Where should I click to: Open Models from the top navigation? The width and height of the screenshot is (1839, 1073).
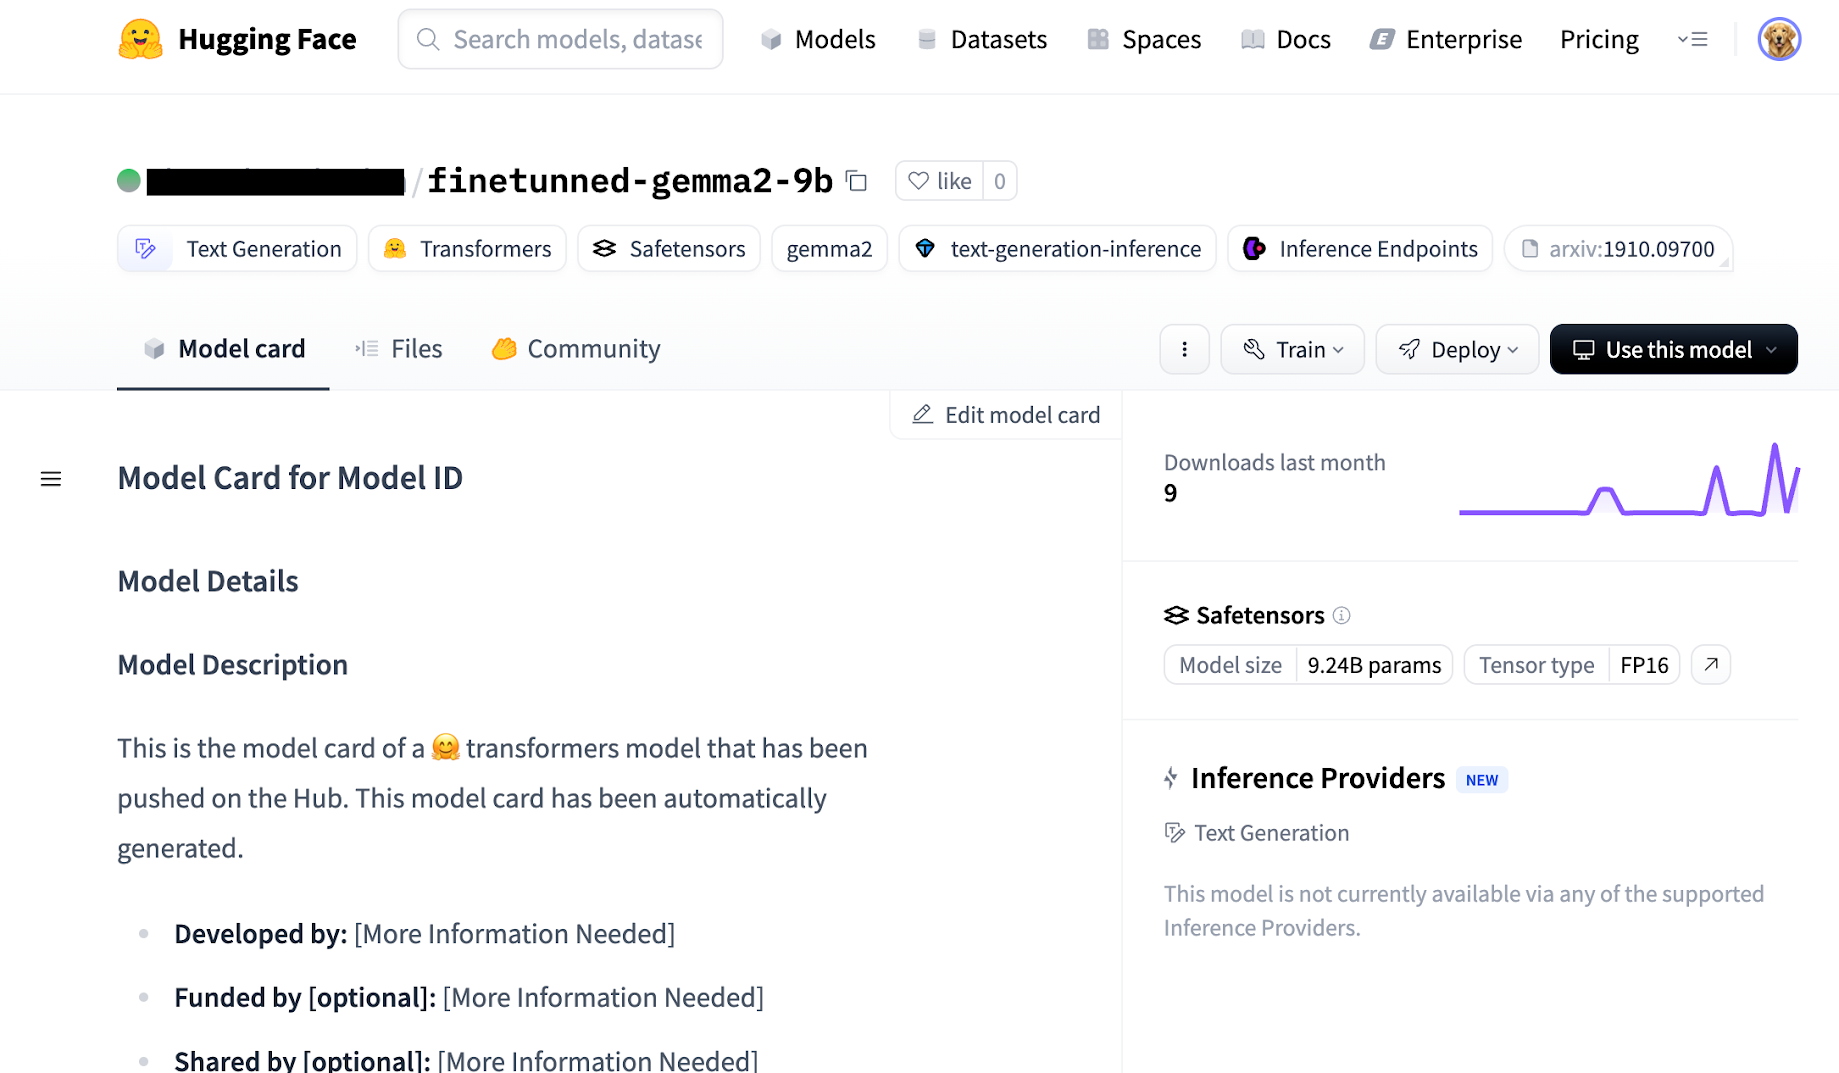coord(817,39)
